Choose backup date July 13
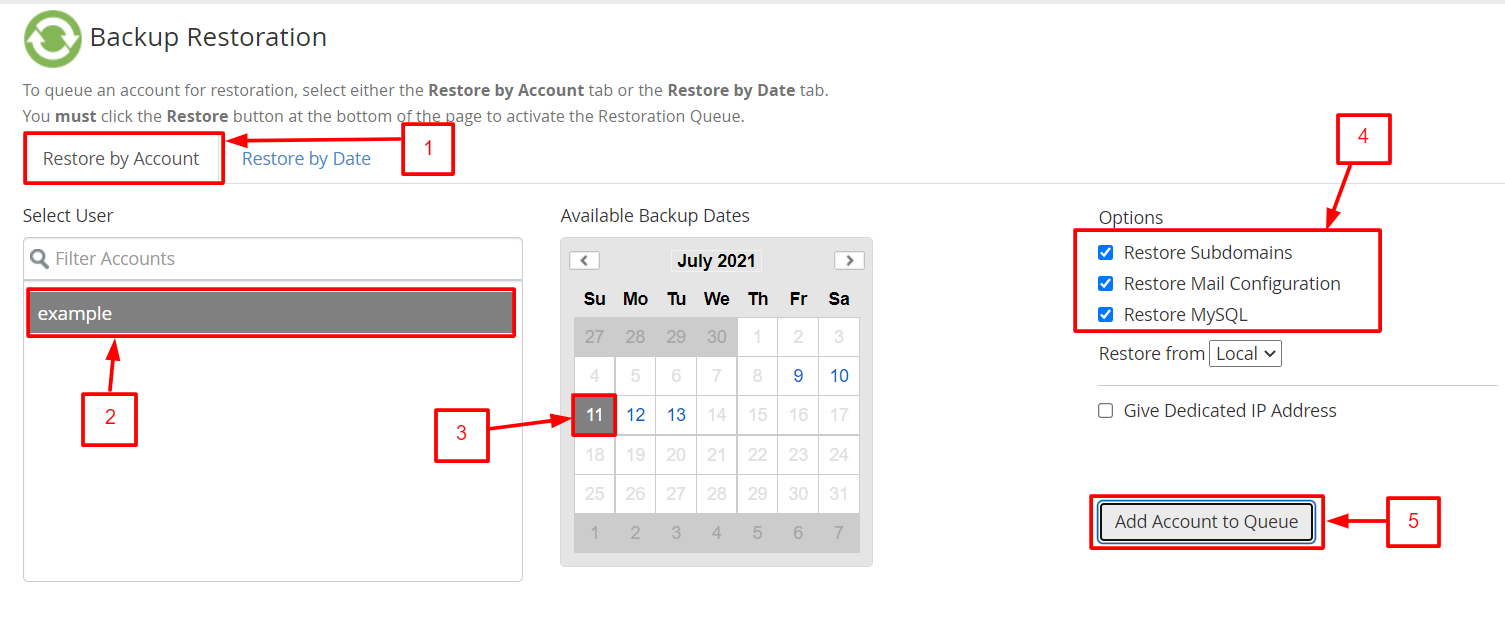 point(676,415)
